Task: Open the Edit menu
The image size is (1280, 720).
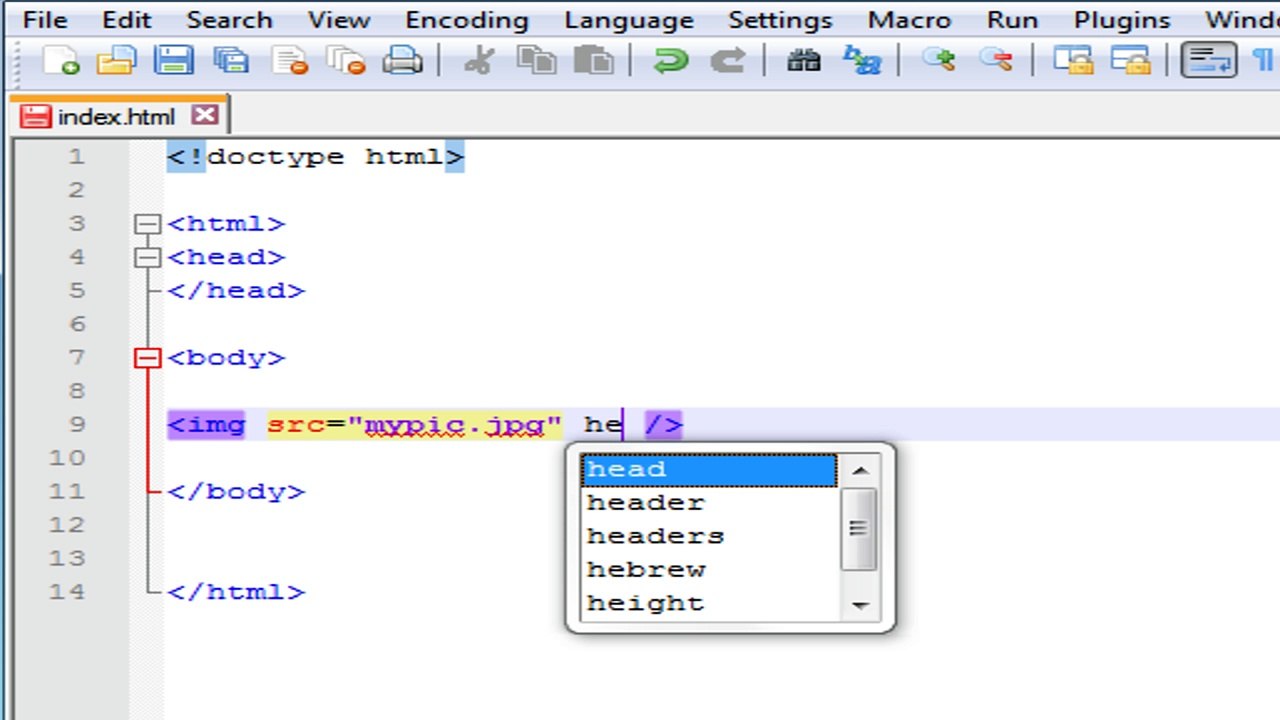Action: click(126, 20)
